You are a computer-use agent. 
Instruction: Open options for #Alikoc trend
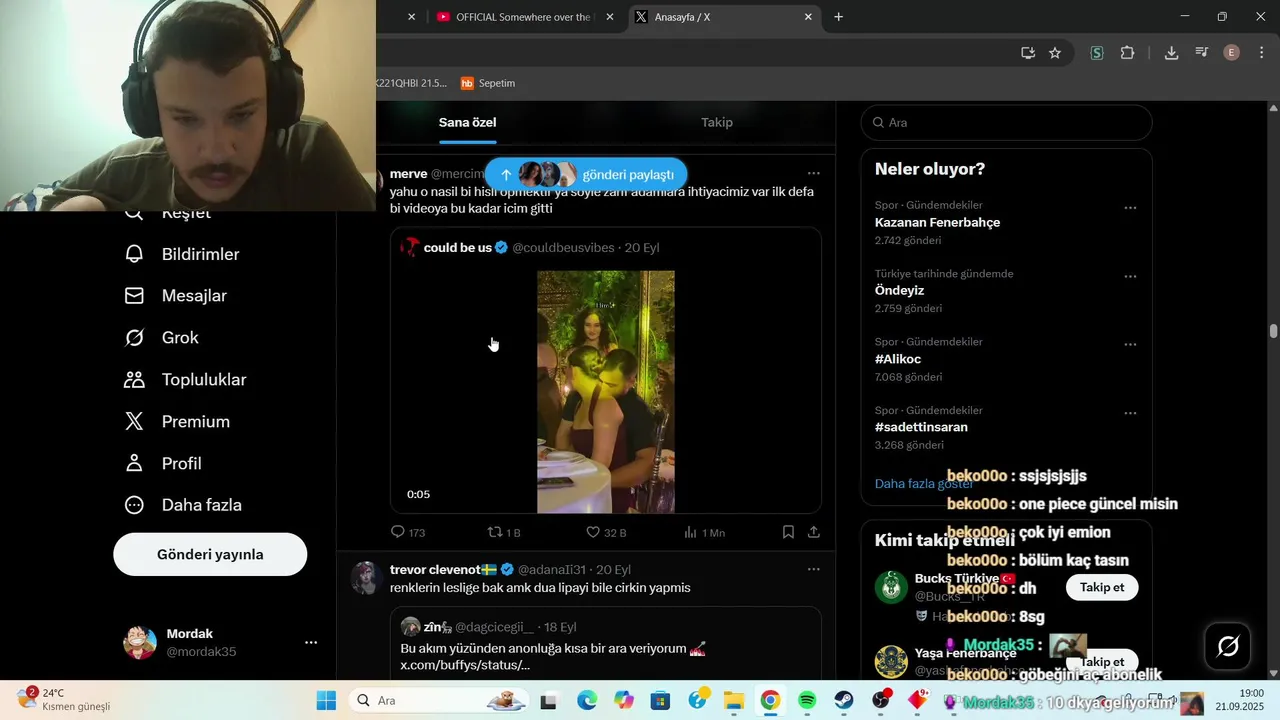1130,344
